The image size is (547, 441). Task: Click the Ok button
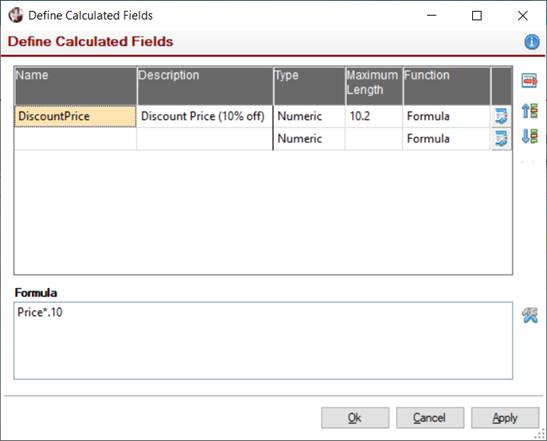point(355,418)
